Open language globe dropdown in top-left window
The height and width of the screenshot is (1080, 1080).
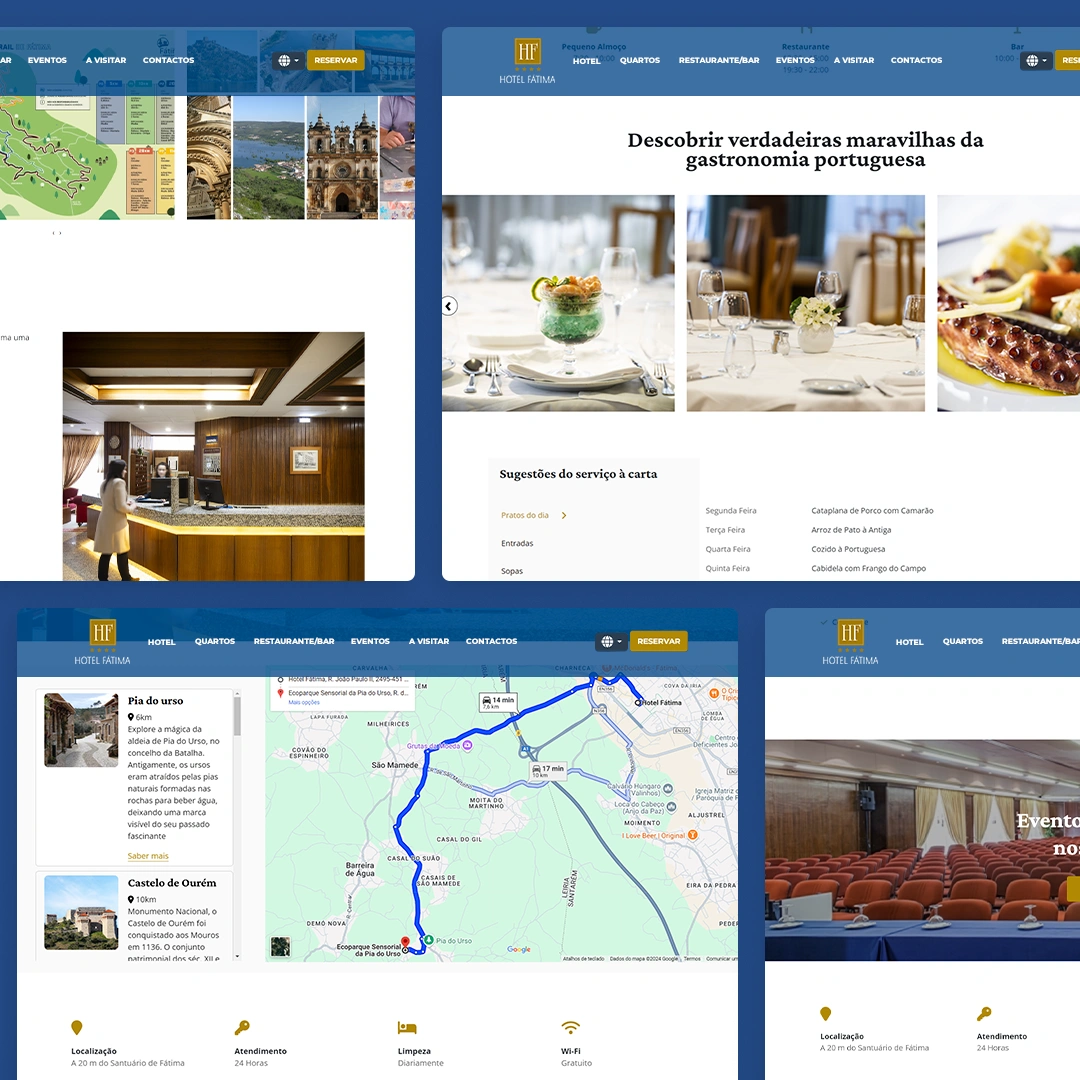pos(288,61)
